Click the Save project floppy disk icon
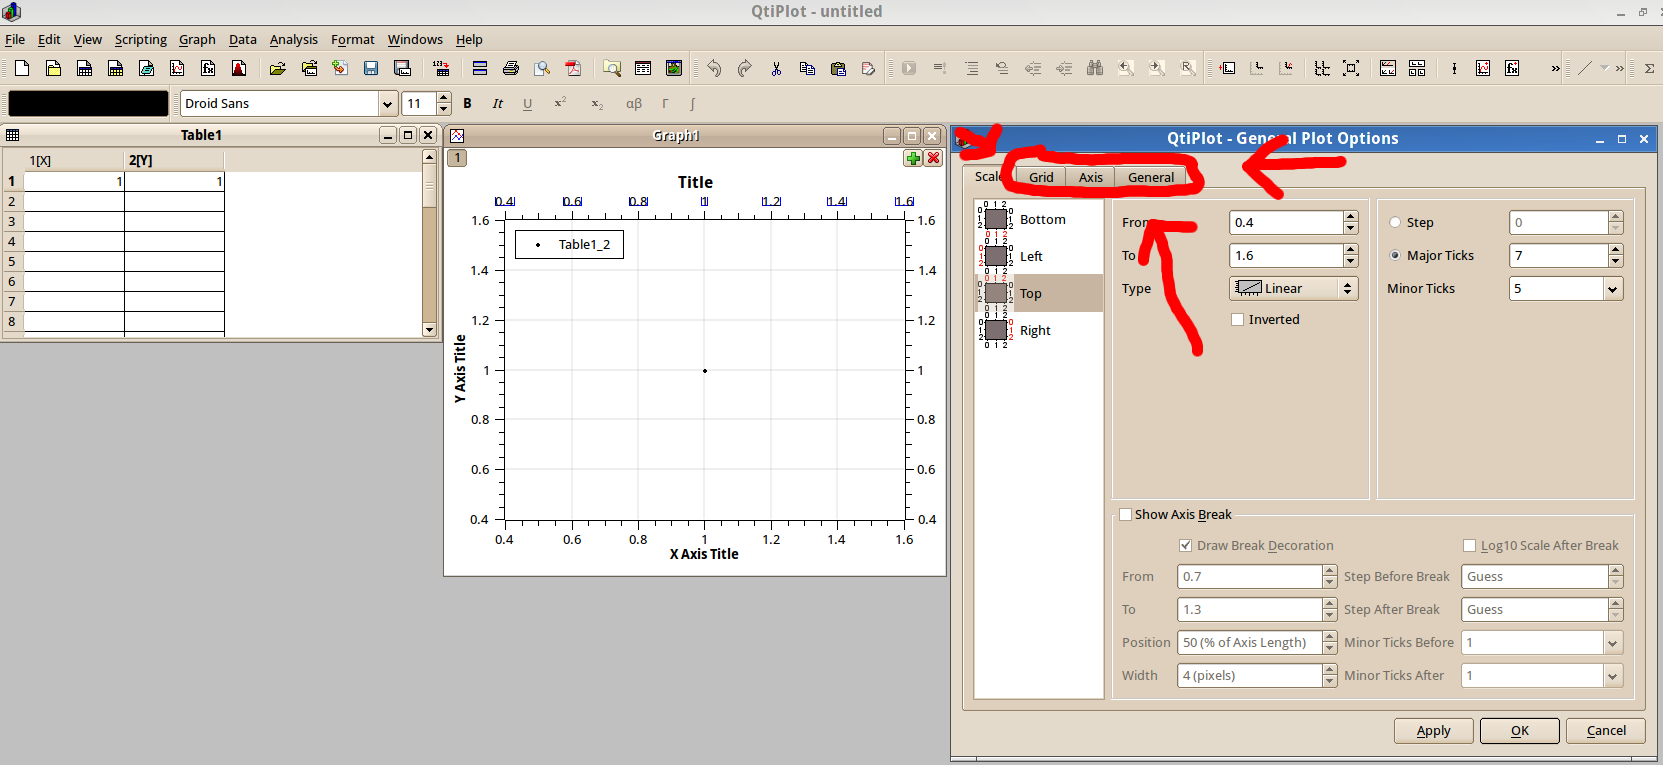 (x=371, y=68)
